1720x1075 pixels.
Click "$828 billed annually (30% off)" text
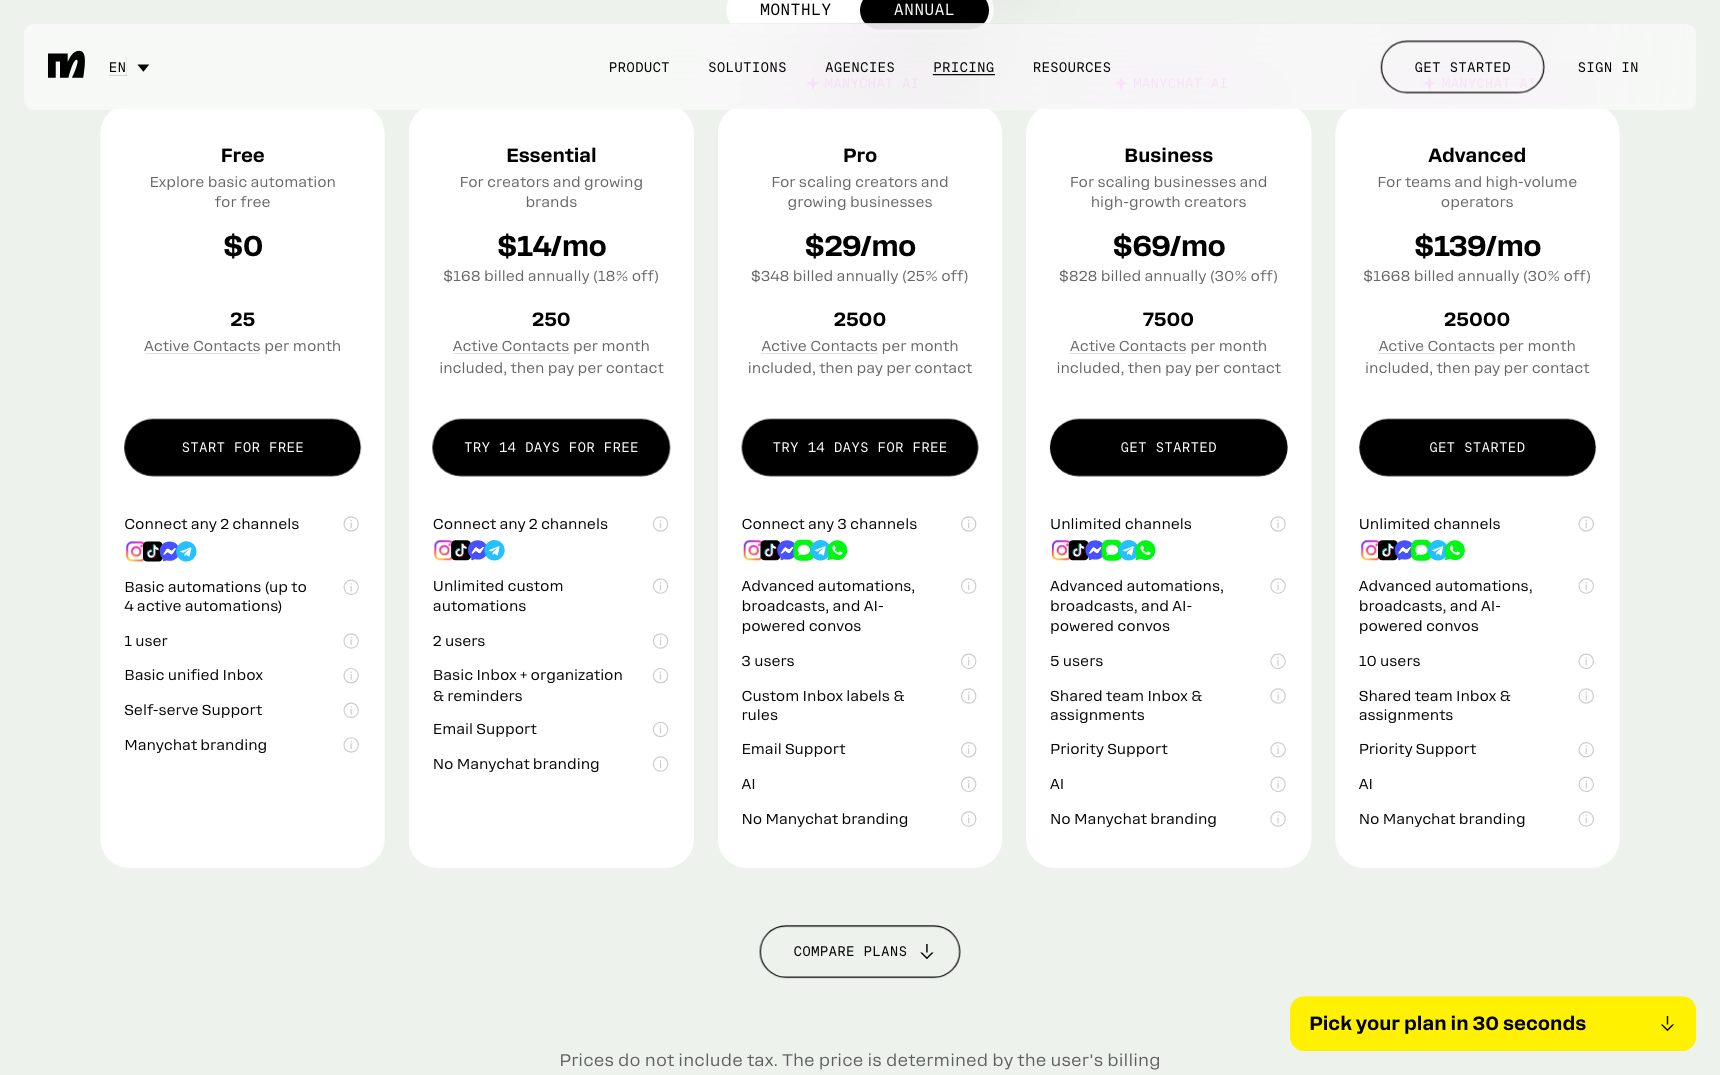1168,276
